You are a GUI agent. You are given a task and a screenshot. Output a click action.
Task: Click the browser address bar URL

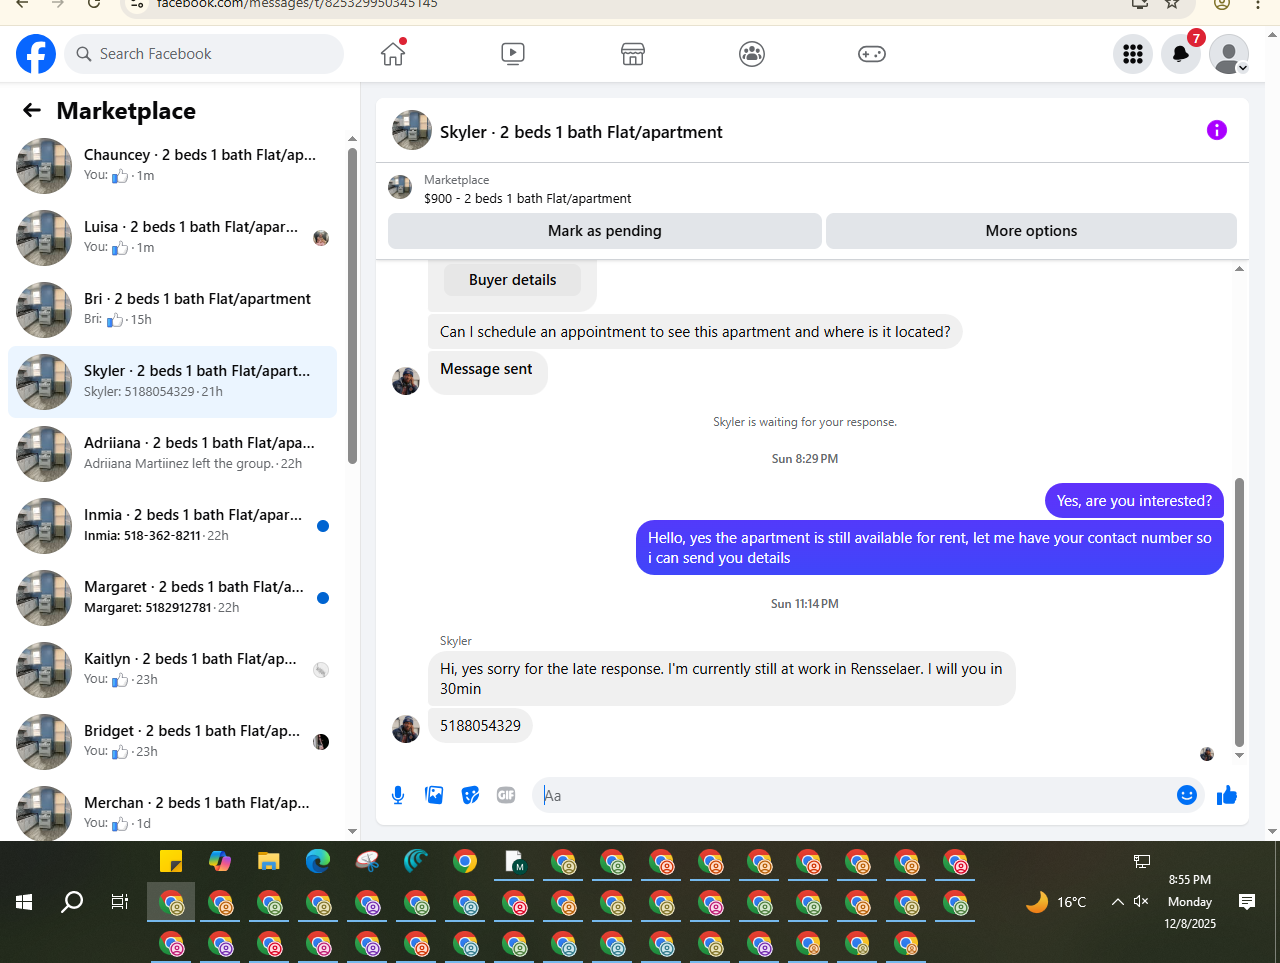pos(298,4)
